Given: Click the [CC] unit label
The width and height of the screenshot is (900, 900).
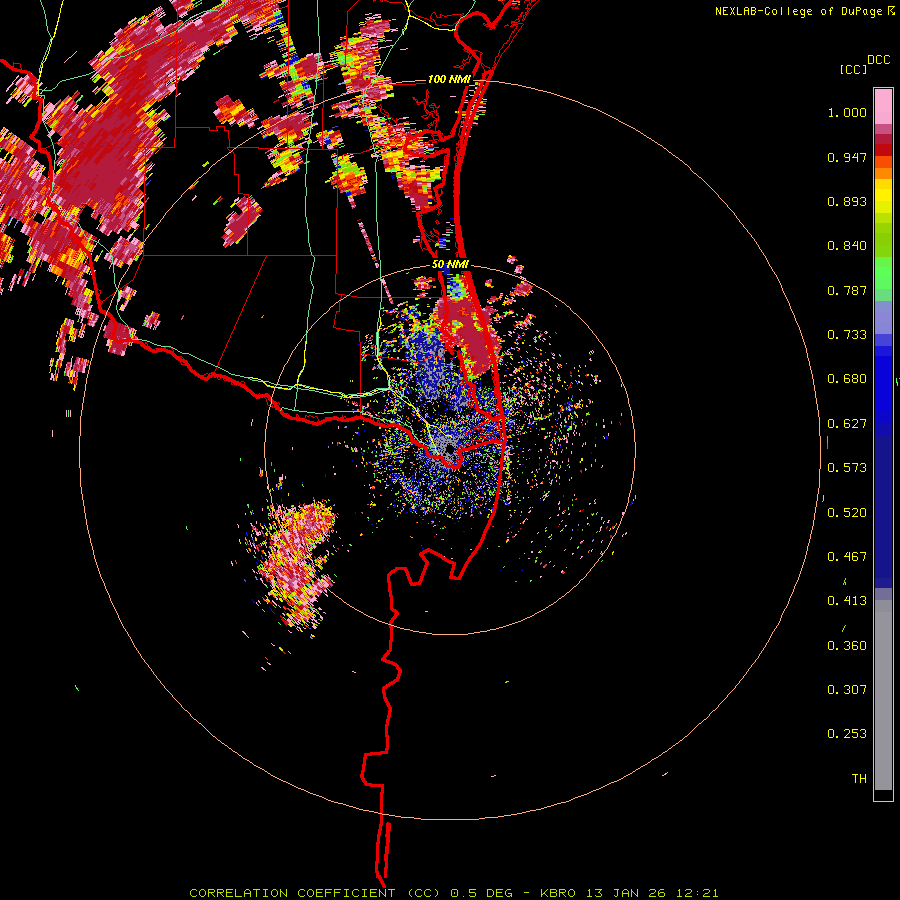Looking at the screenshot, I should pos(854,69).
